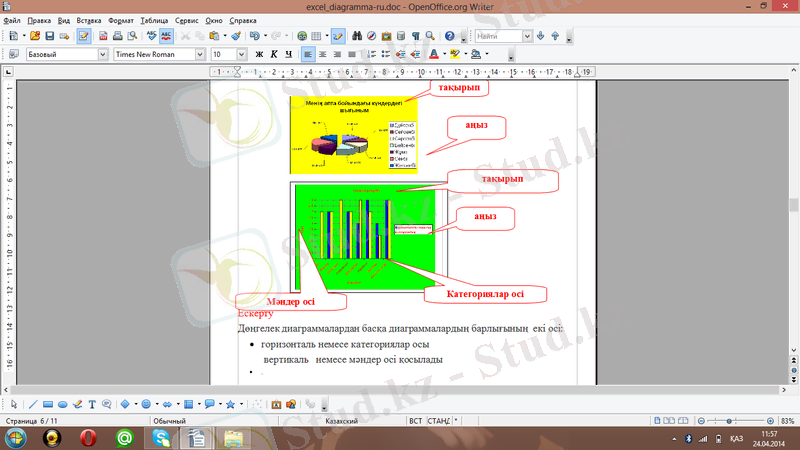Image resolution: width=800 pixels, height=450 pixels.
Task: Select the Text tool in drawing toolbar
Action: pos(93,404)
